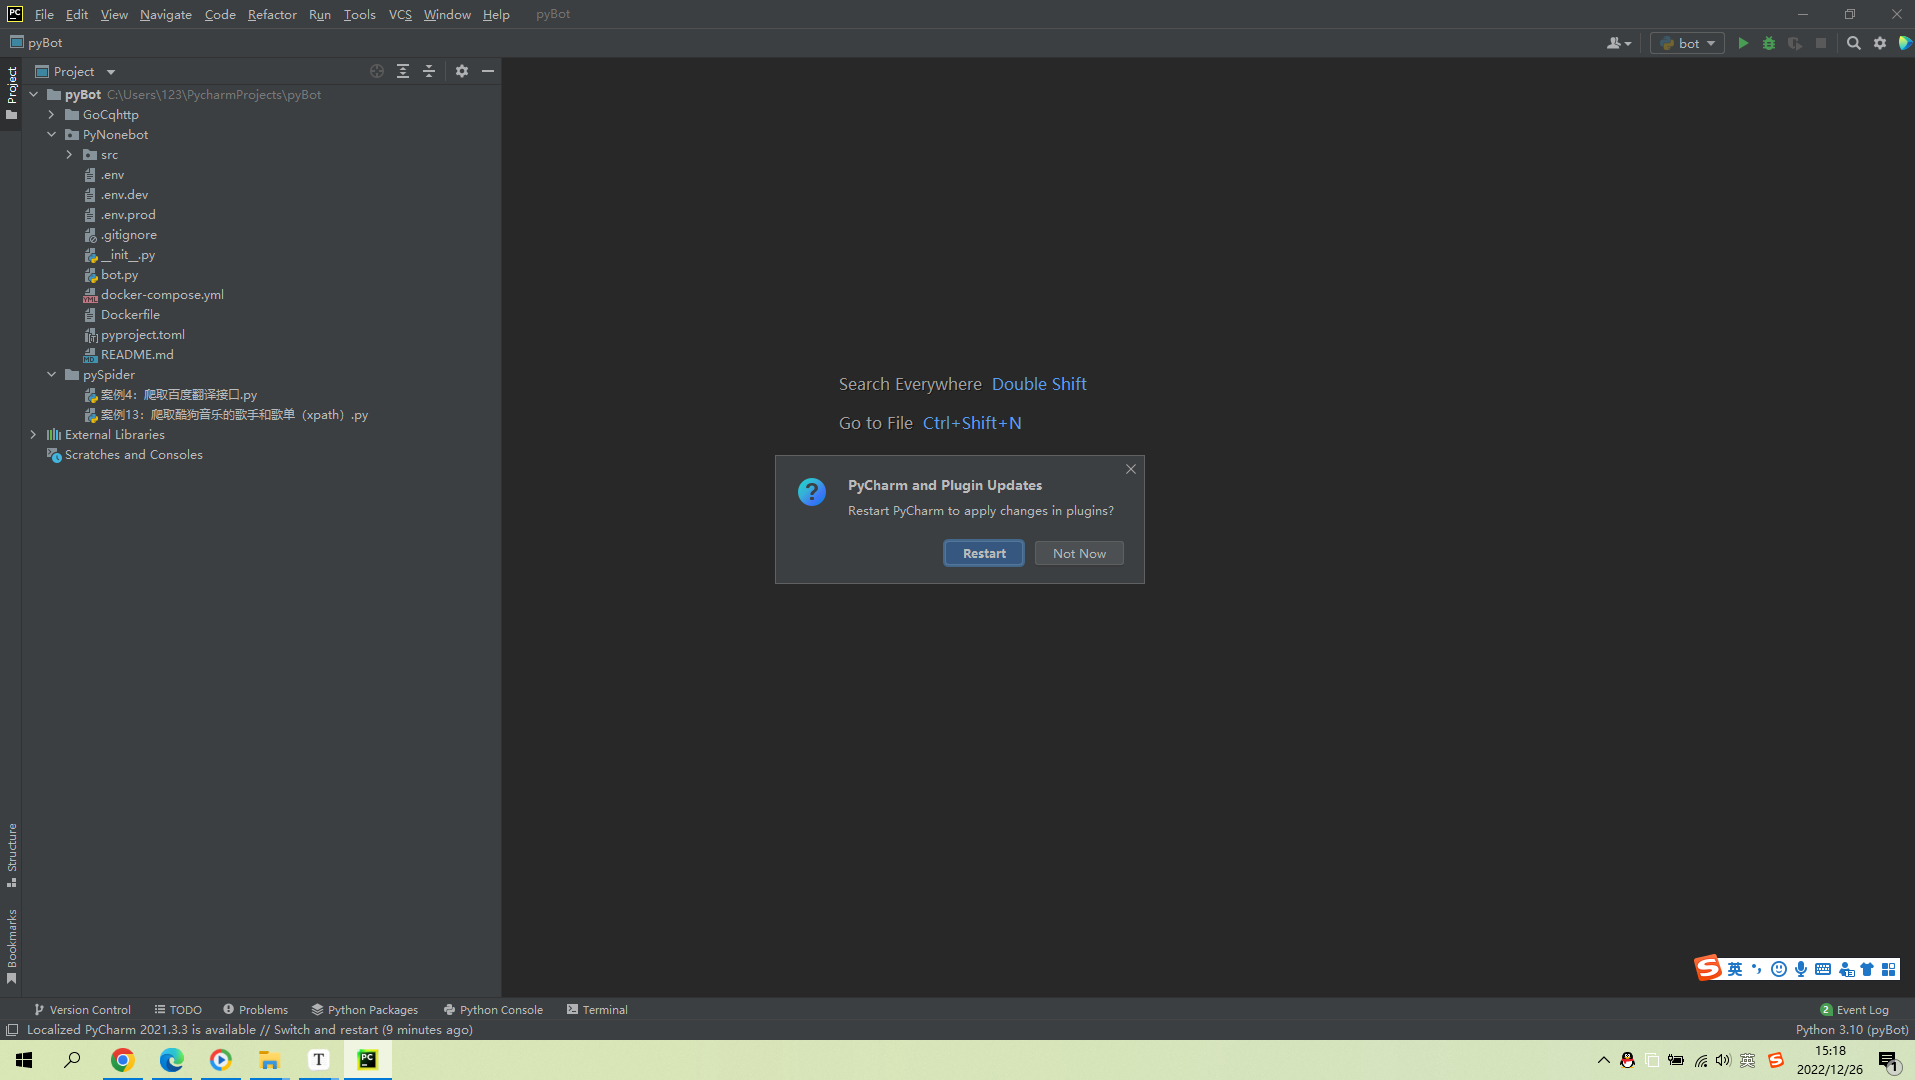Open Windows notification center icon

(x=1889, y=1060)
